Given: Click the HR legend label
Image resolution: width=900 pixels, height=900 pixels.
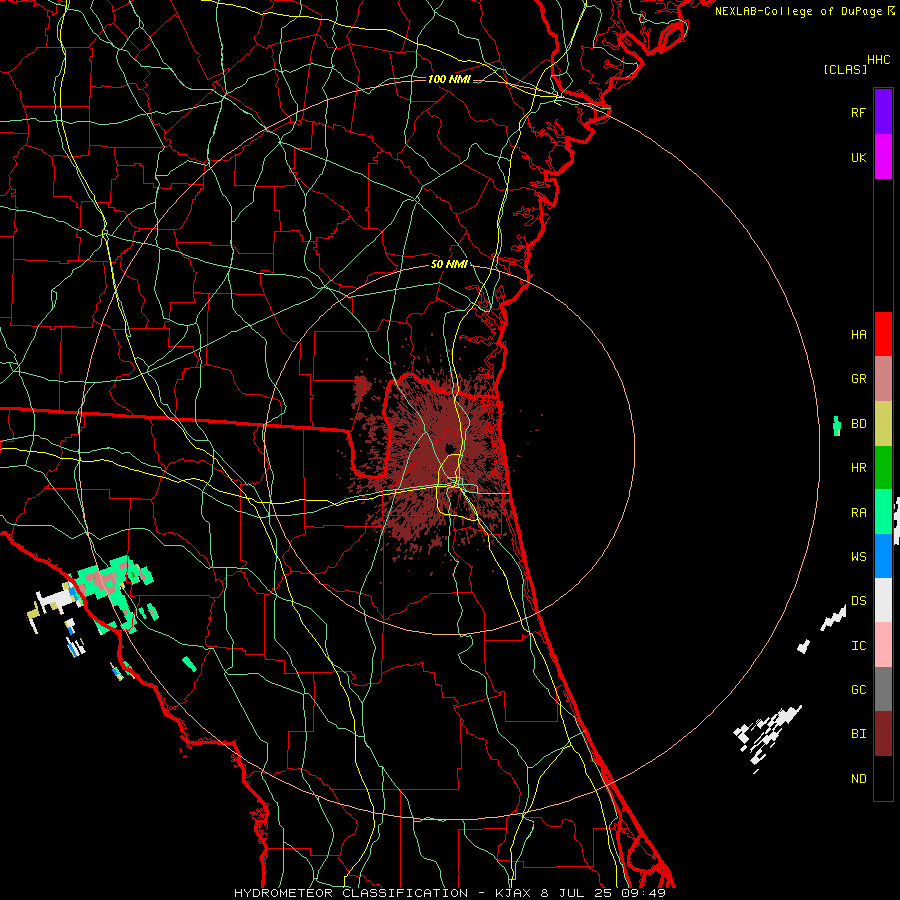Looking at the screenshot, I should coord(858,468).
